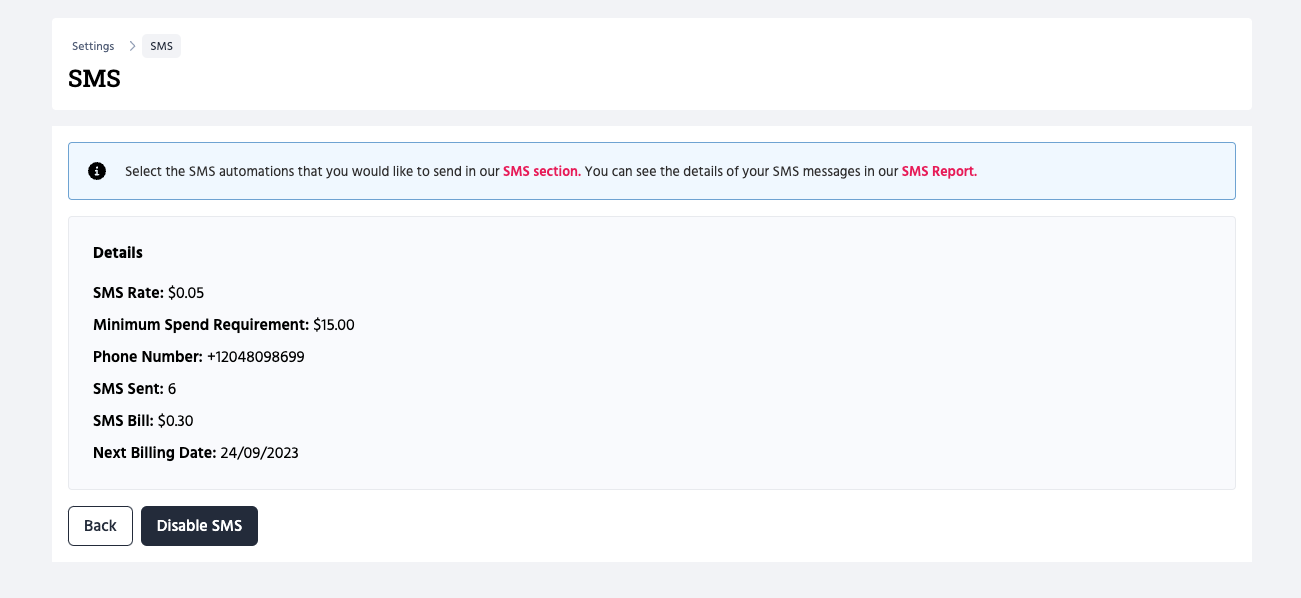Click the Next Billing Date label
The height and width of the screenshot is (598, 1301).
point(154,453)
